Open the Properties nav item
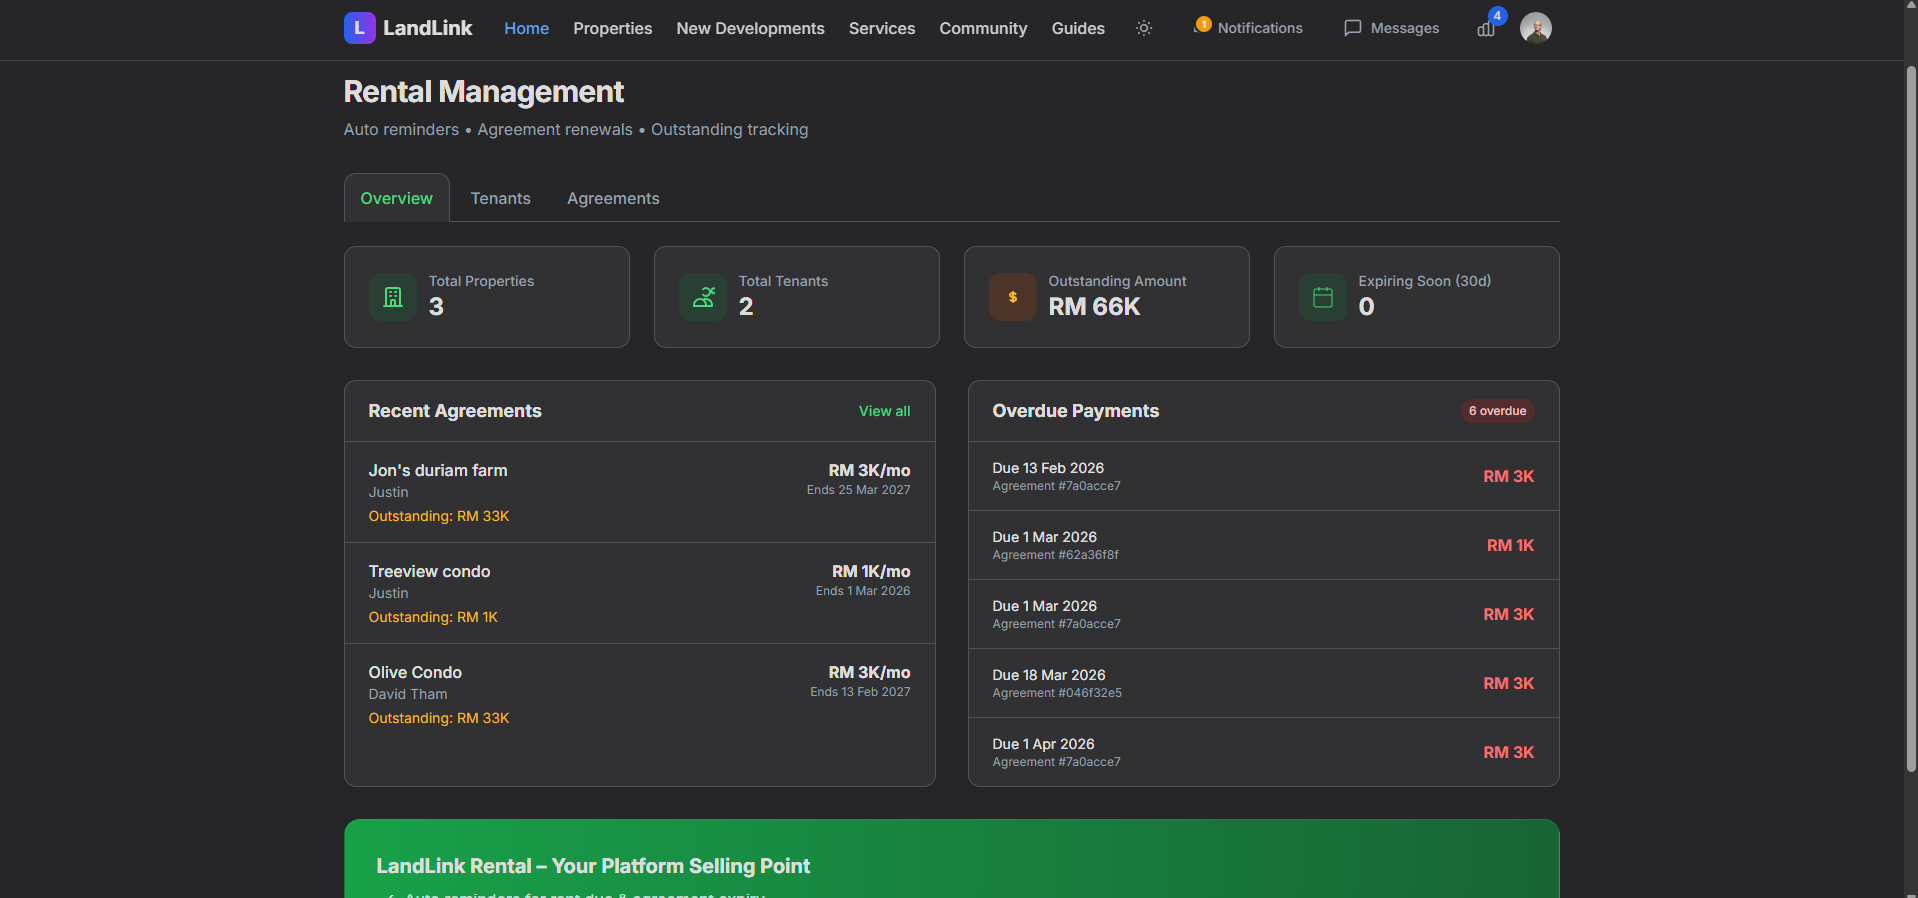1918x898 pixels. click(x=612, y=28)
